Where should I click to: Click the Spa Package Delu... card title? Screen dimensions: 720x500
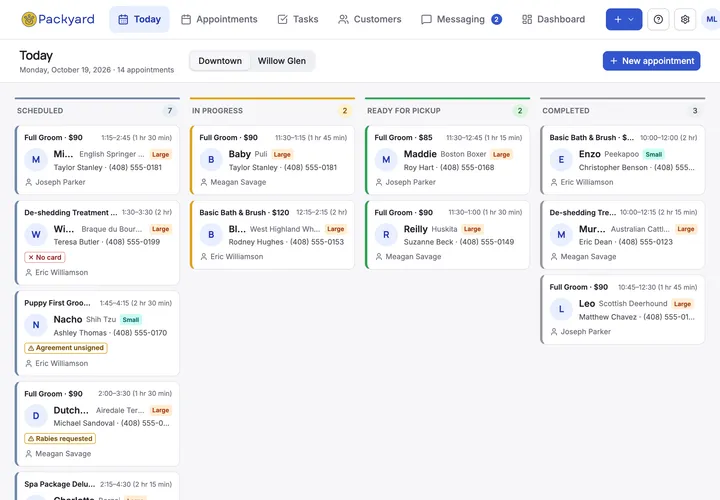tap(60, 484)
